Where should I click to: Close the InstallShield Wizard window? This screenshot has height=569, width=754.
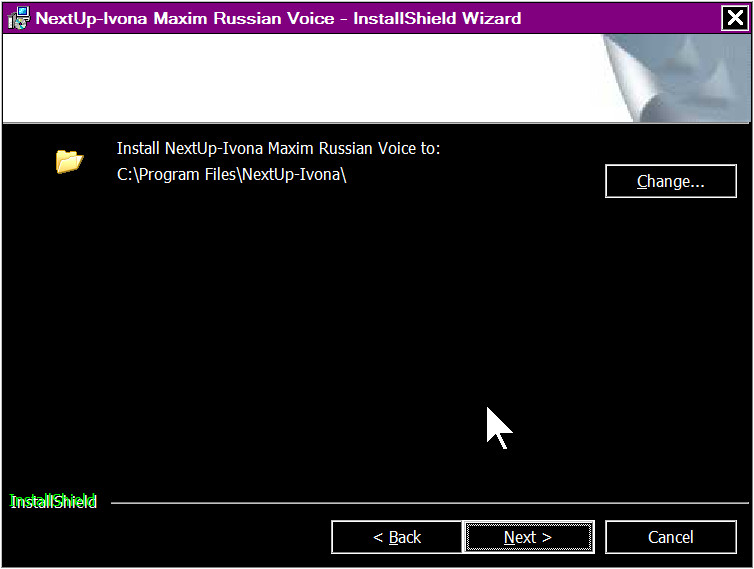coord(735,18)
